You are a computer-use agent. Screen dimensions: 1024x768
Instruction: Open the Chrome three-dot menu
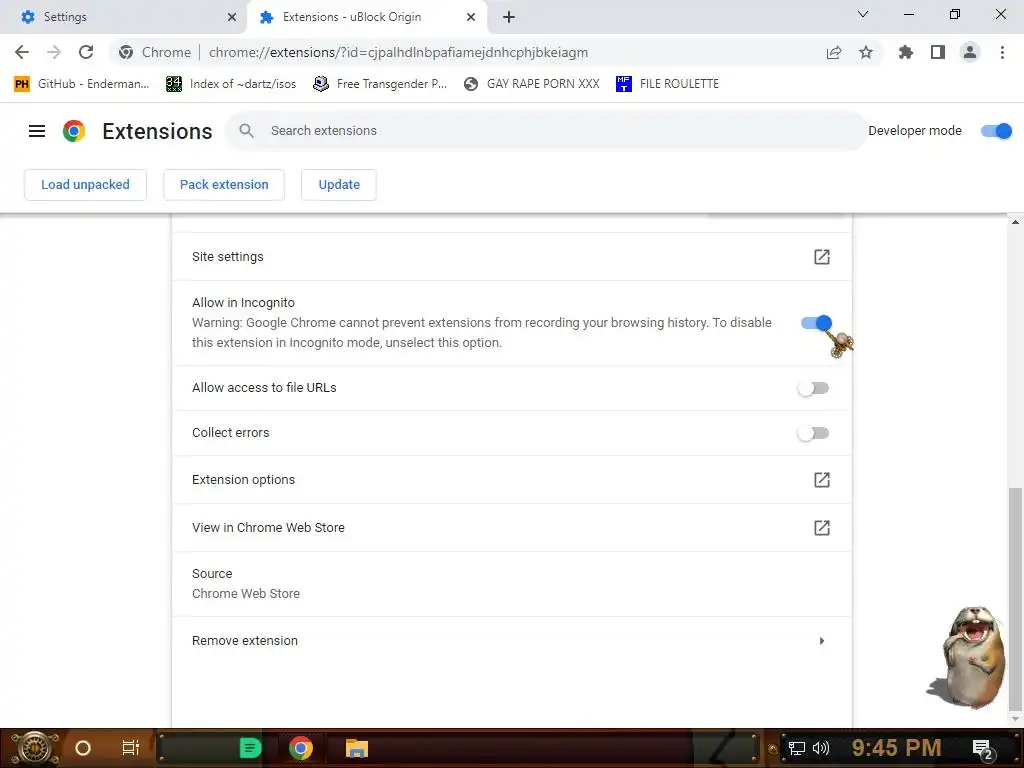point(1002,52)
